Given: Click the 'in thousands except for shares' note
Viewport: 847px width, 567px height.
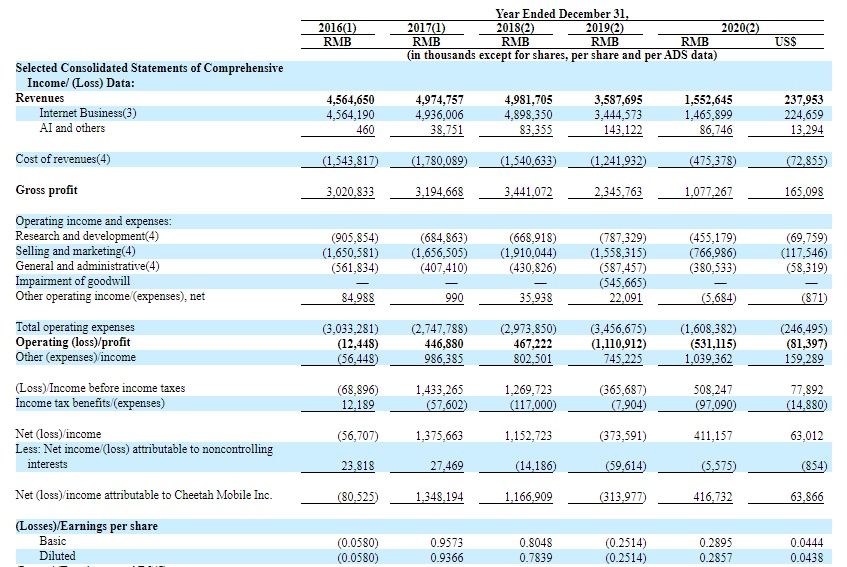Looking at the screenshot, I should [562, 55].
